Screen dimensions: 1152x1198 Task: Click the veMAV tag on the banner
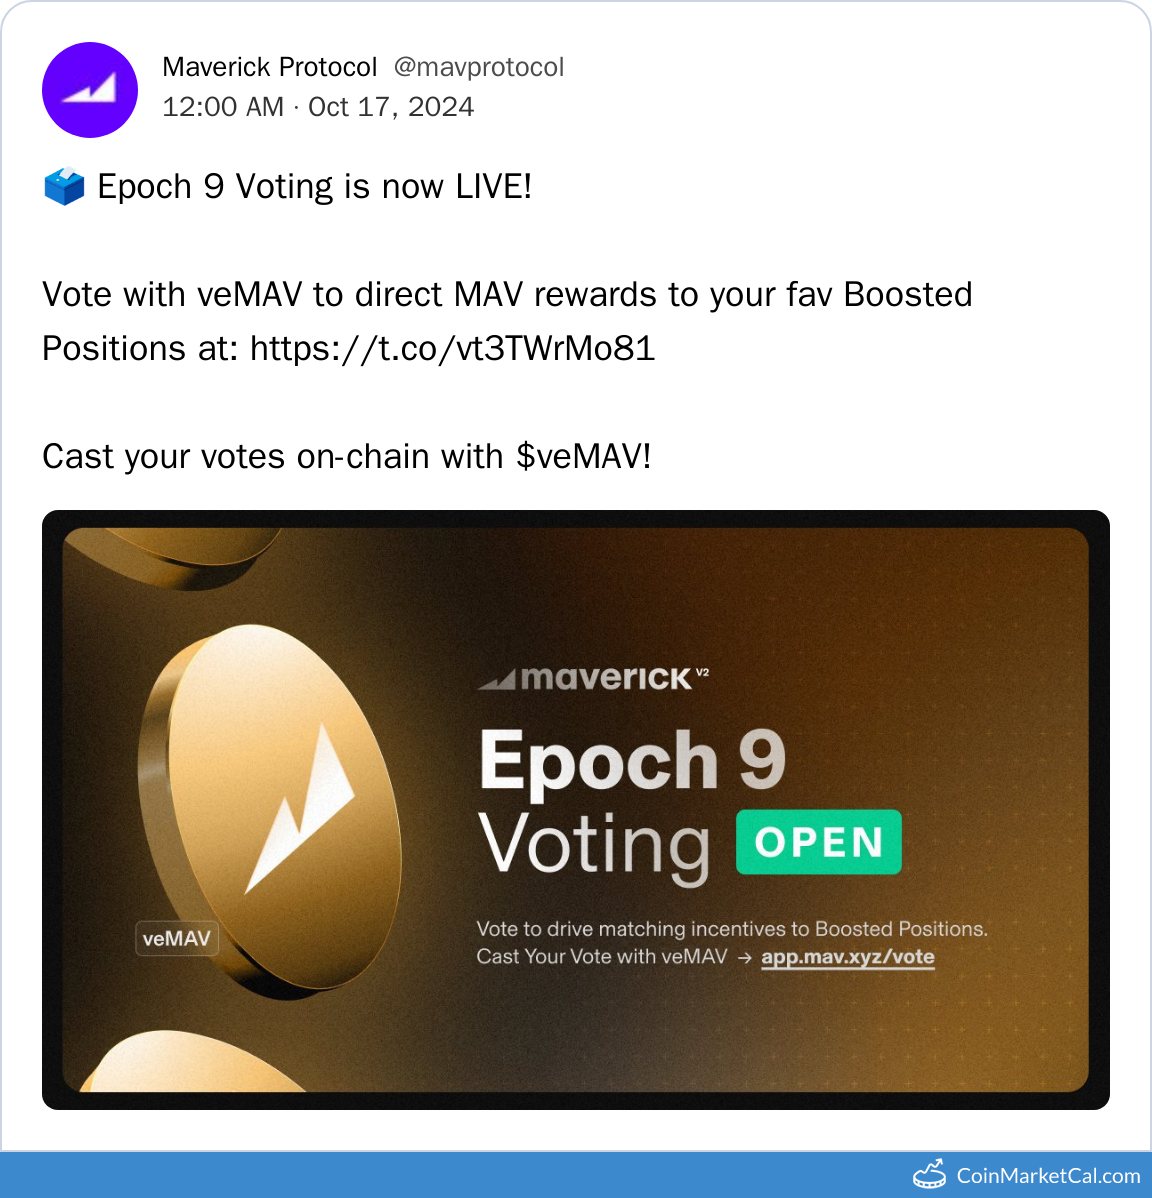(177, 938)
